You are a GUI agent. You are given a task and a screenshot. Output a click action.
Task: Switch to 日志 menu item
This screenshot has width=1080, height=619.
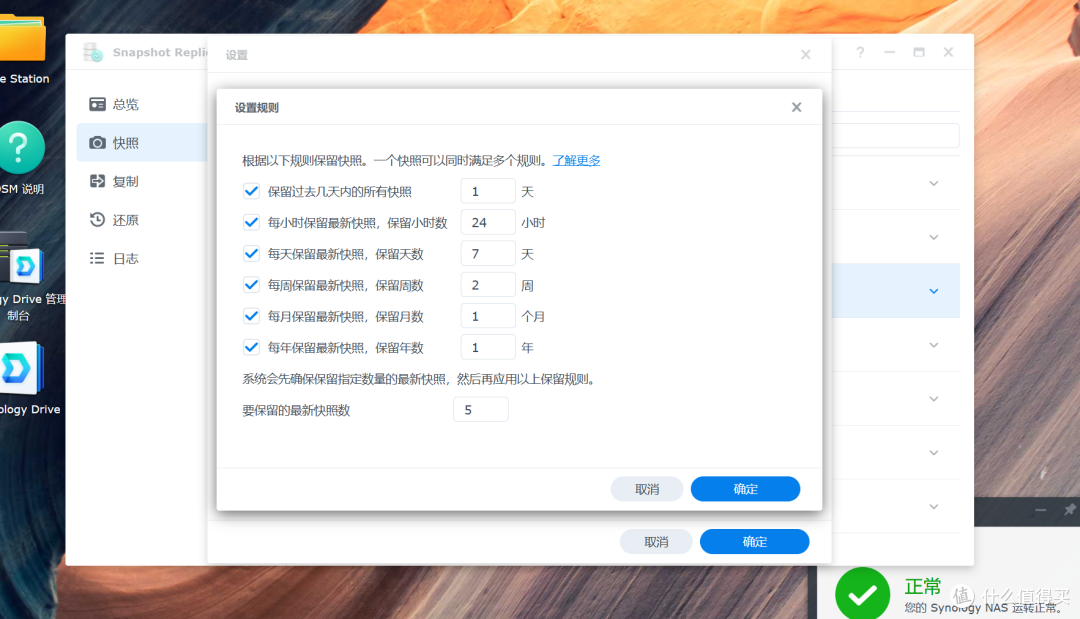point(141,258)
